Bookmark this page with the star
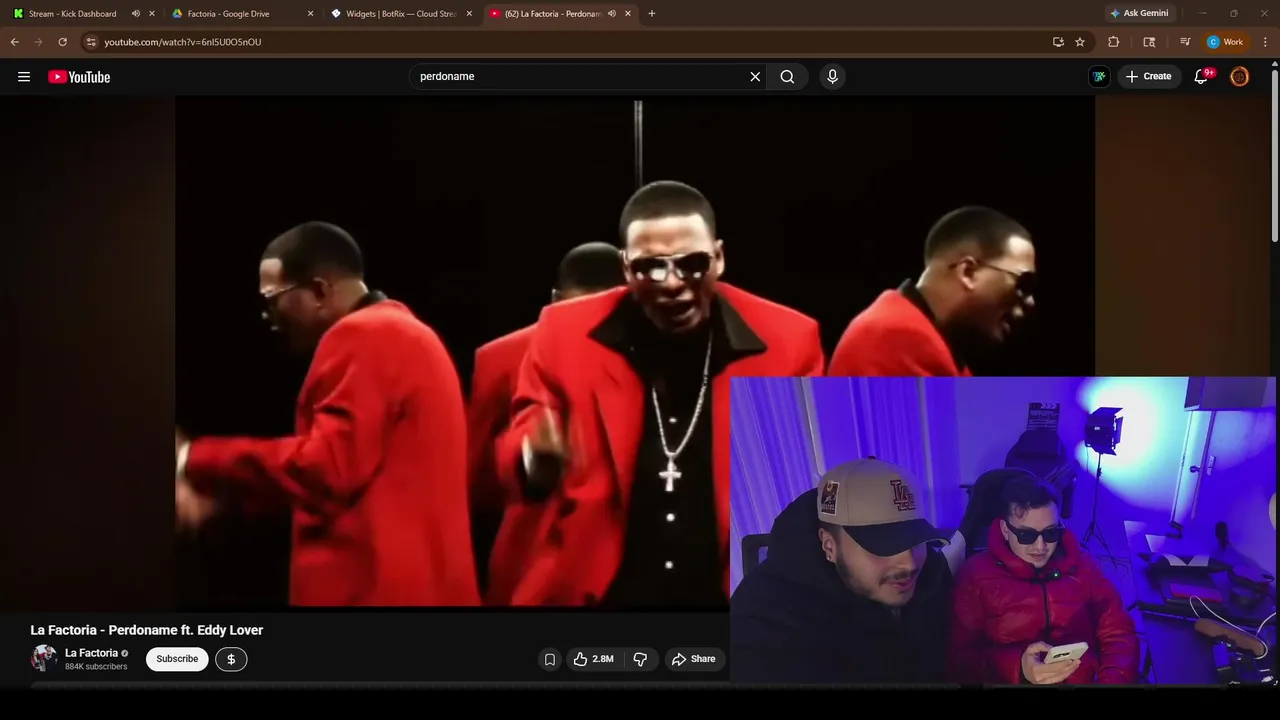The image size is (1280, 720). [1080, 42]
